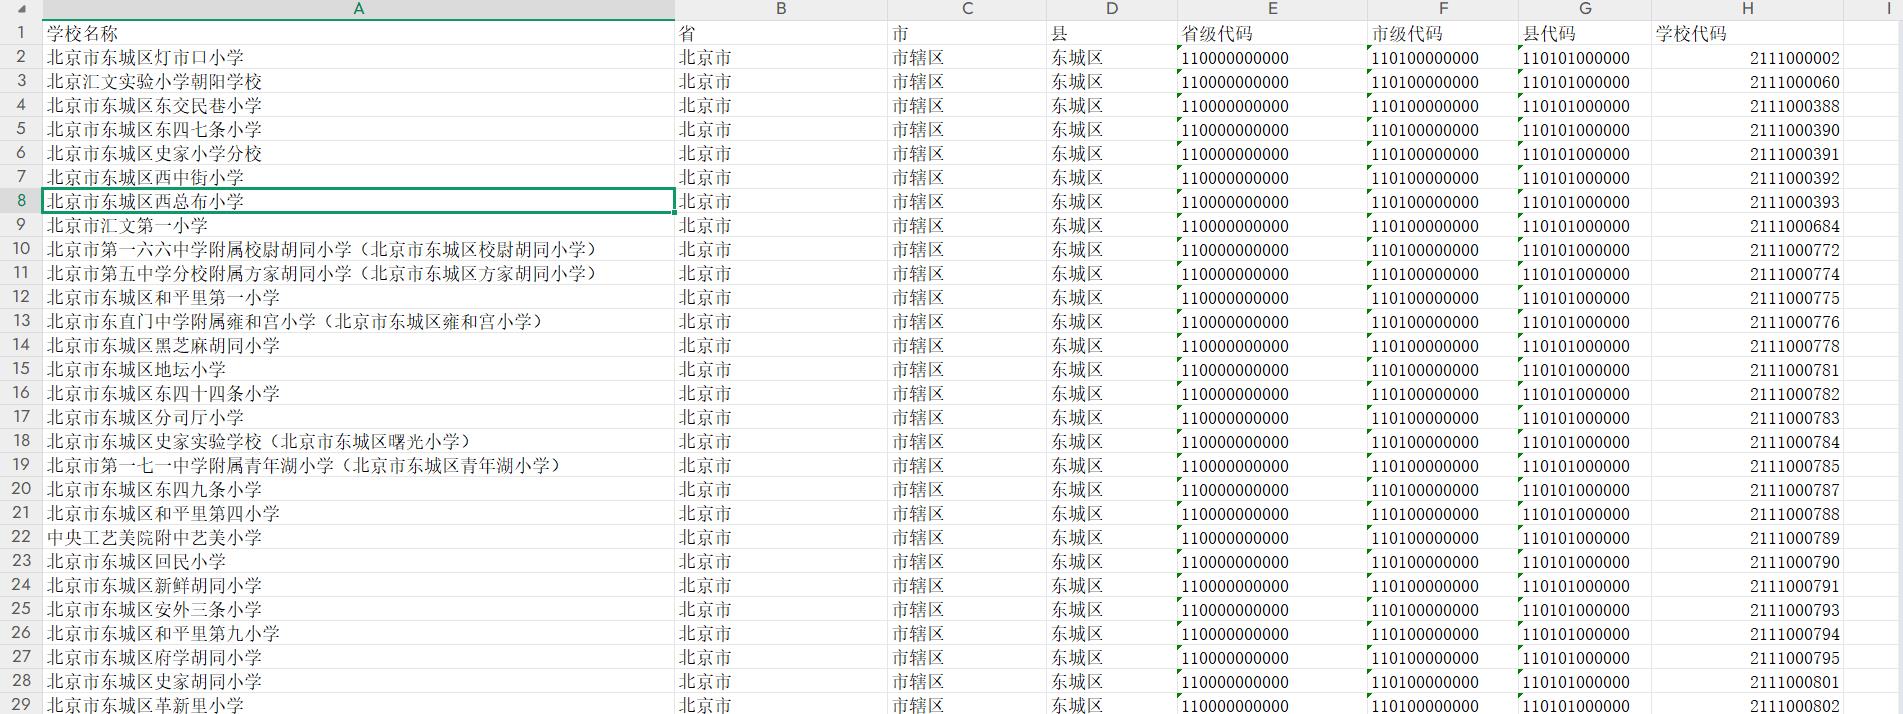Click the 省级代码 header cell
The image size is (1903, 714).
click(1216, 33)
